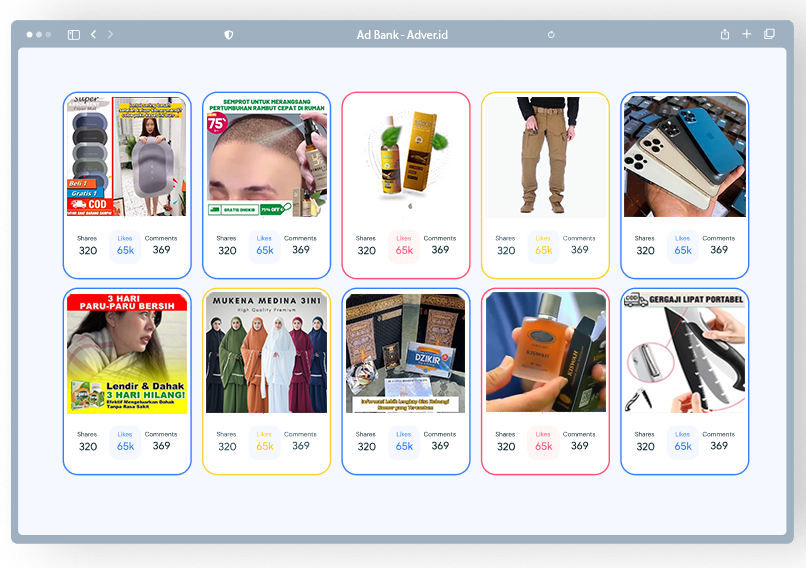The image size is (806, 568).
Task: Reload the page with the refresh icon
Action: coord(551,35)
